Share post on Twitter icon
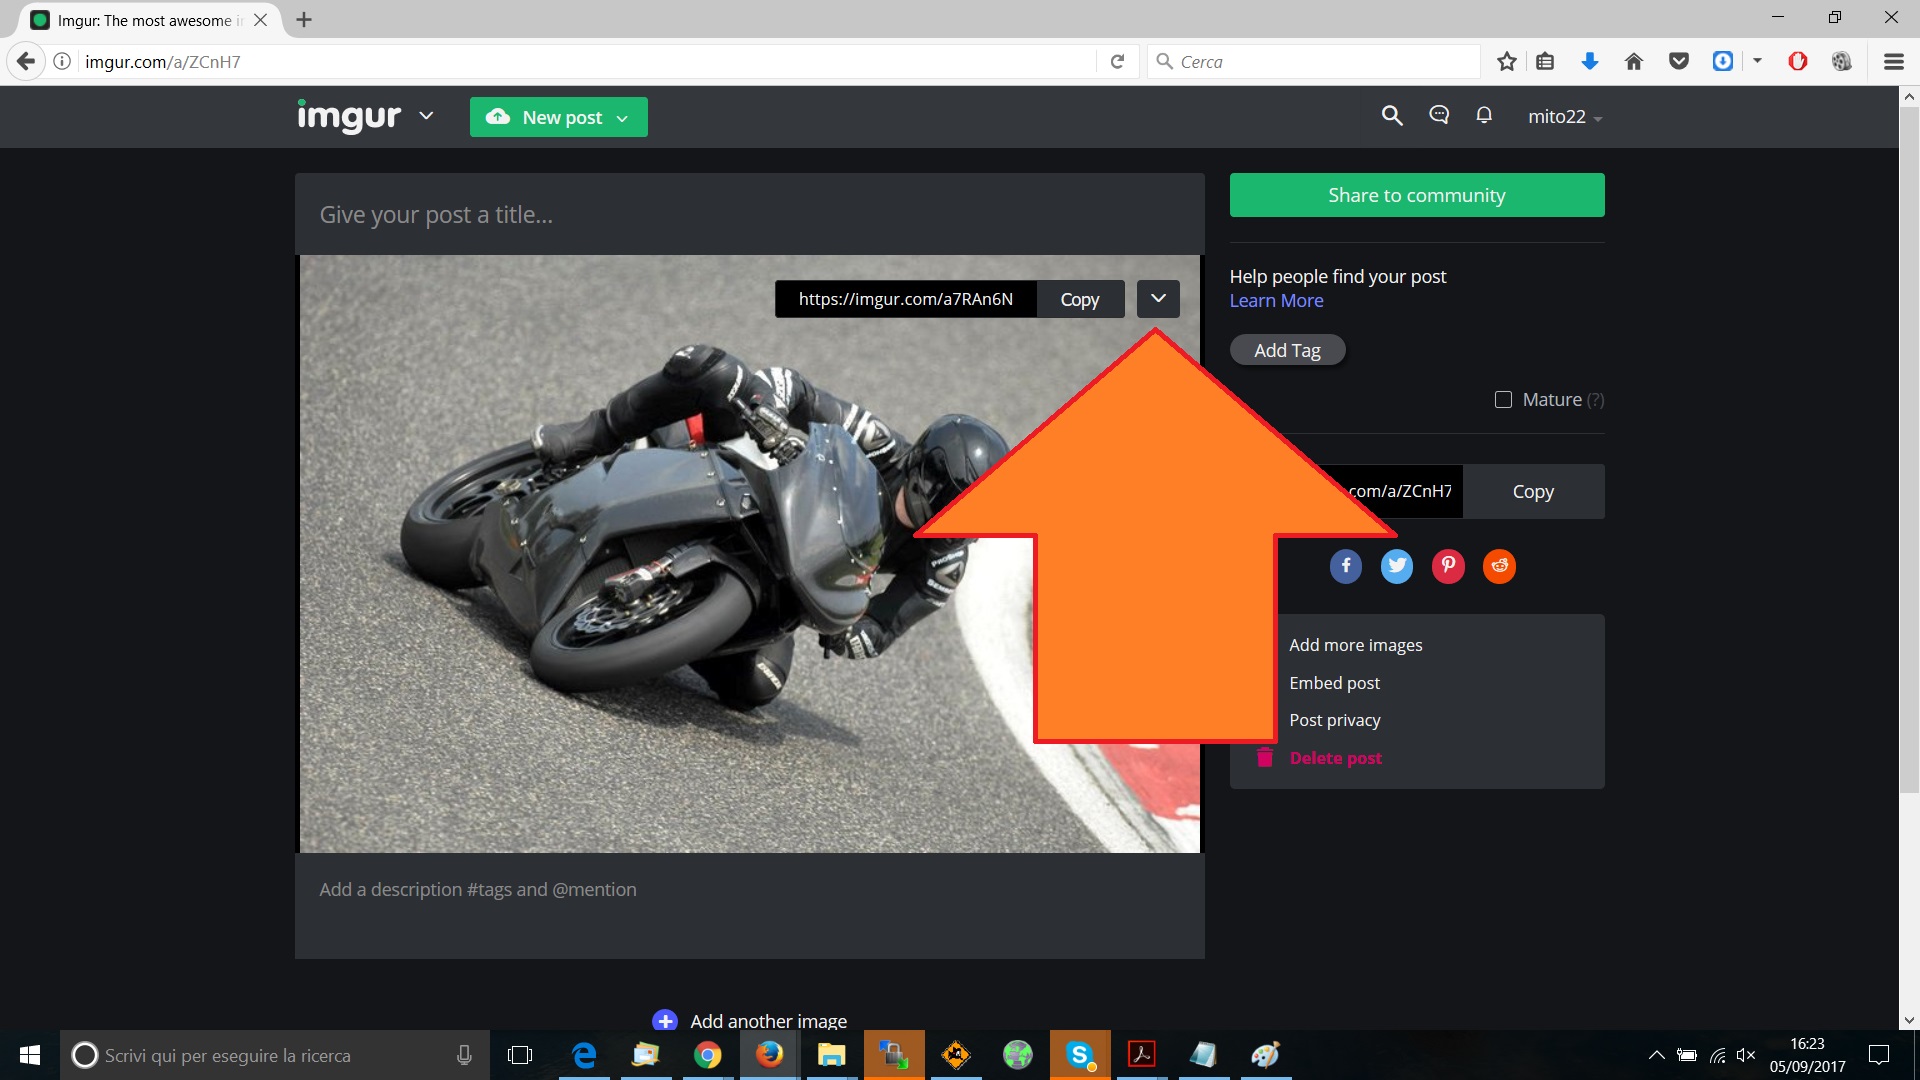 (1397, 566)
